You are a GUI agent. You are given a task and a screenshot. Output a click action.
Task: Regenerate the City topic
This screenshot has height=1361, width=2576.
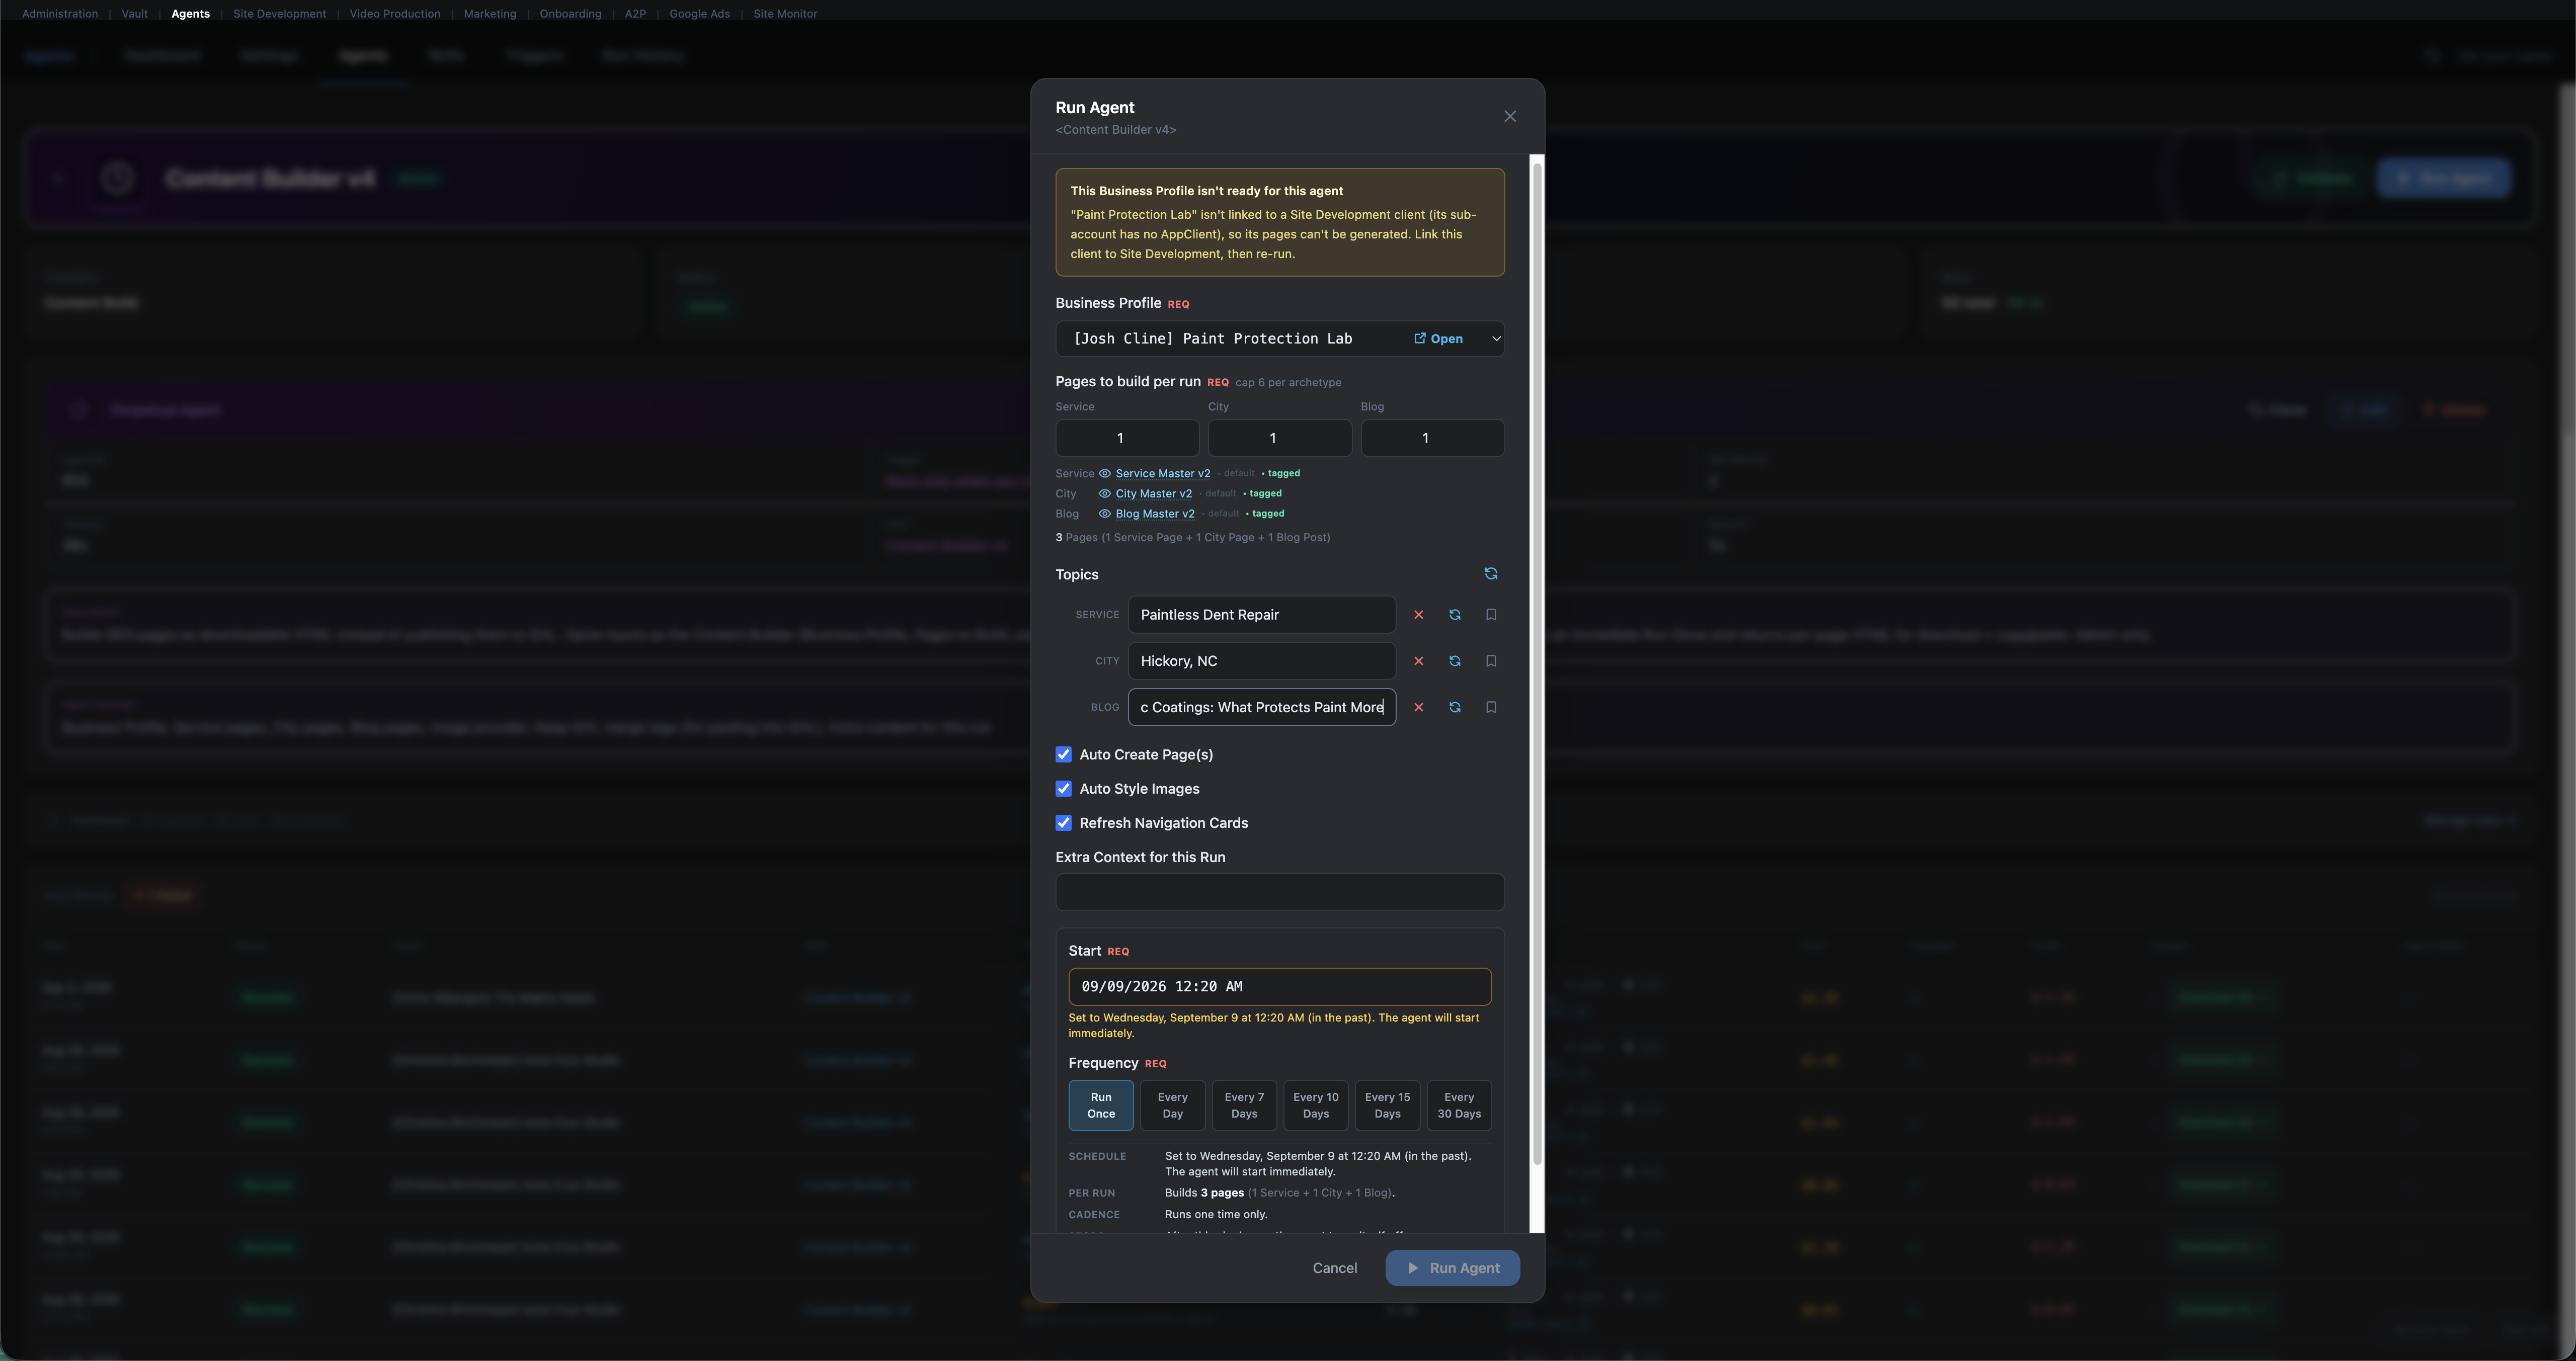click(x=1455, y=661)
